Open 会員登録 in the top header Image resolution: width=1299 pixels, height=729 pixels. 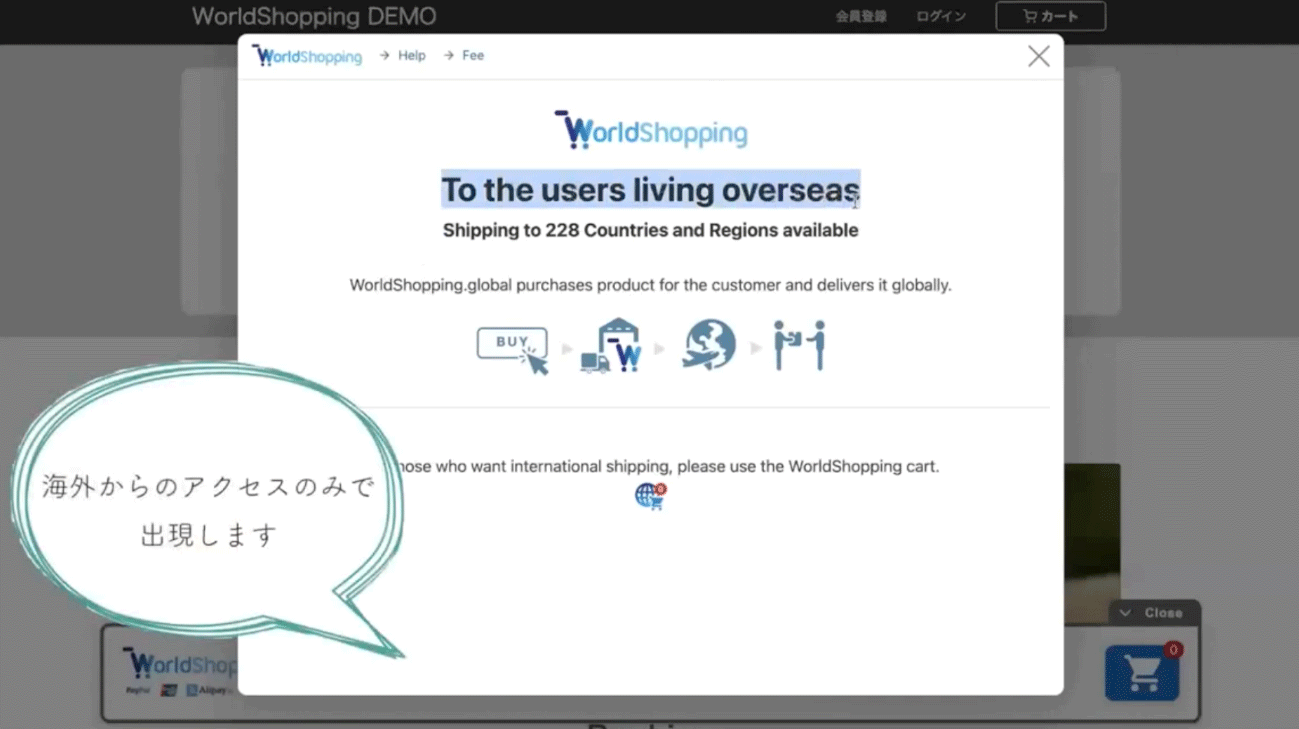[x=861, y=17]
